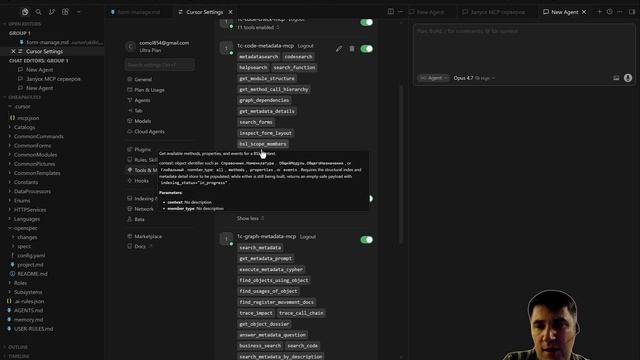Switch to the form-manage.md editor tab
Screen dimensions: 640x360
[139, 12]
